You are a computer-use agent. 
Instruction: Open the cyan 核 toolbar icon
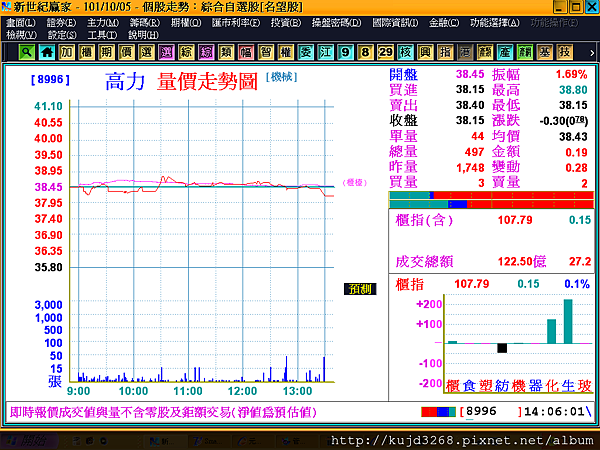click(x=405, y=52)
